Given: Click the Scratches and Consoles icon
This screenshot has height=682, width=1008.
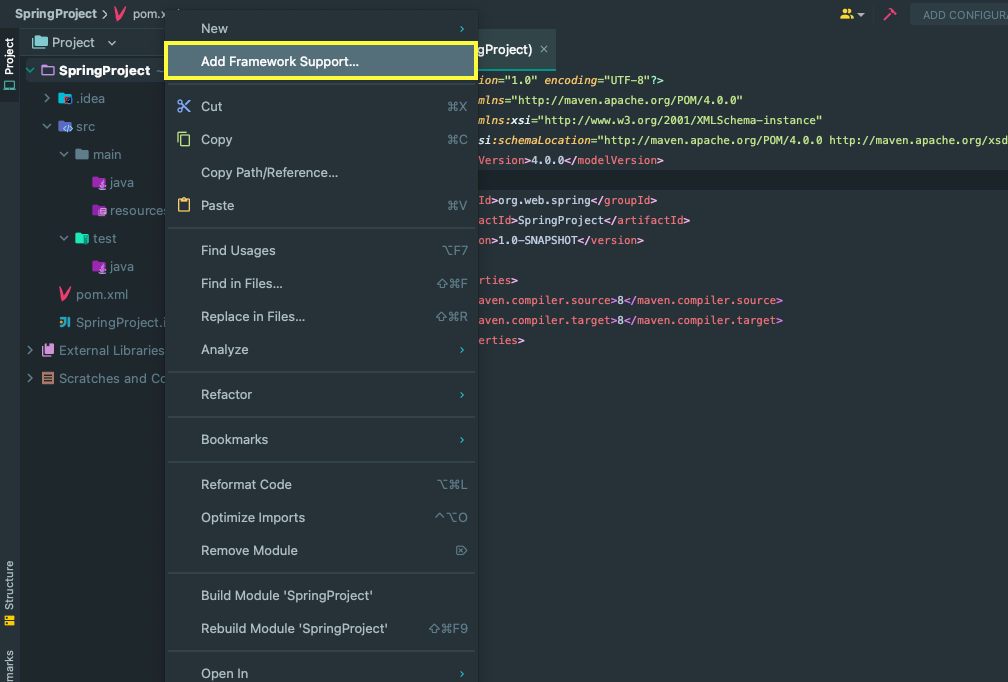Looking at the screenshot, I should [x=48, y=378].
